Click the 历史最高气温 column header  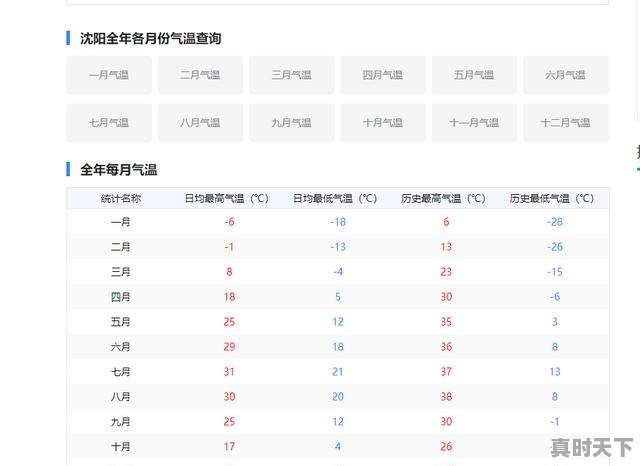click(443, 199)
